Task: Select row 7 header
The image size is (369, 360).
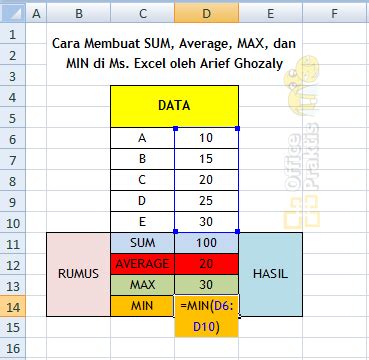Action: point(12,160)
